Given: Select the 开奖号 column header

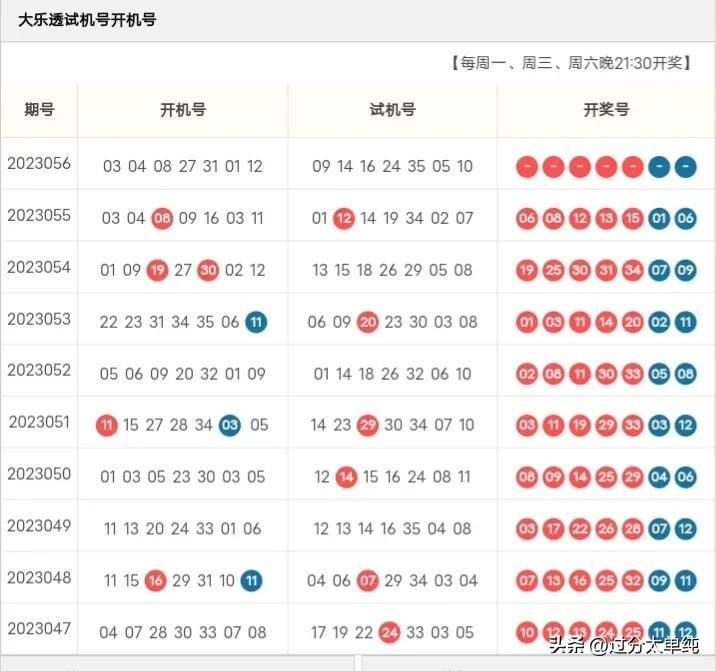Looking at the screenshot, I should [606, 110].
